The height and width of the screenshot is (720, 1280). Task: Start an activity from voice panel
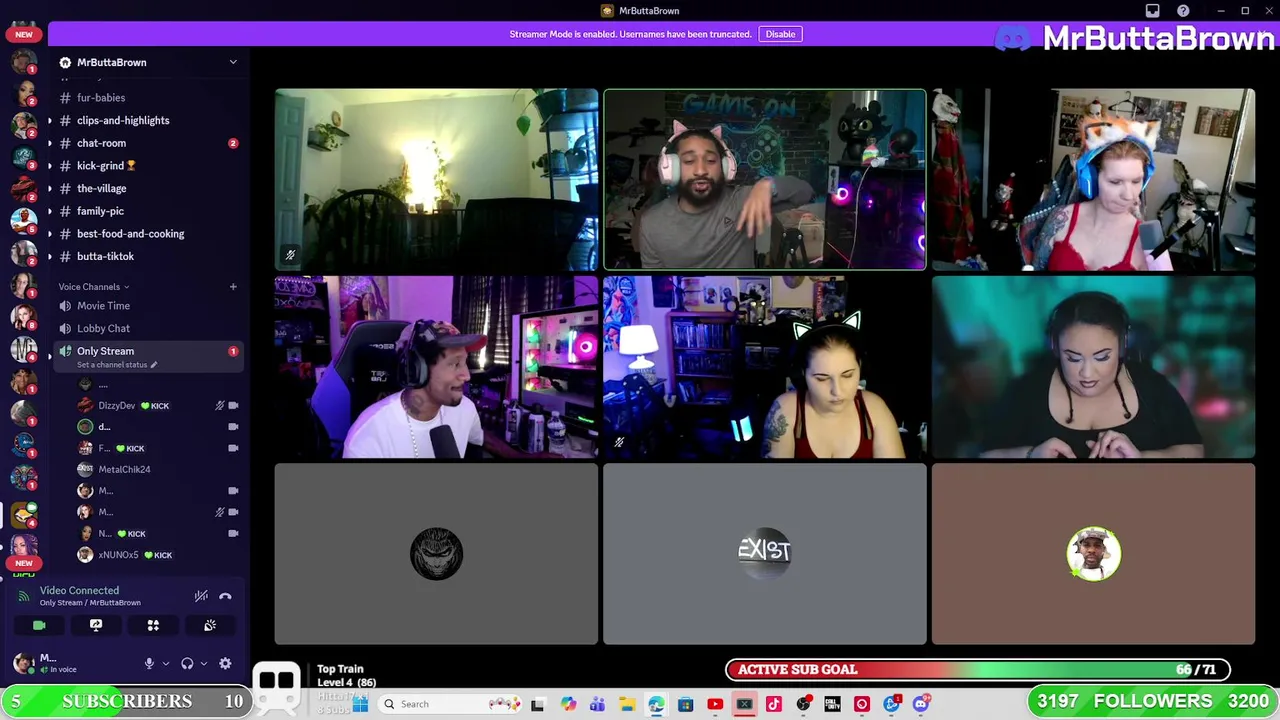tap(153, 625)
